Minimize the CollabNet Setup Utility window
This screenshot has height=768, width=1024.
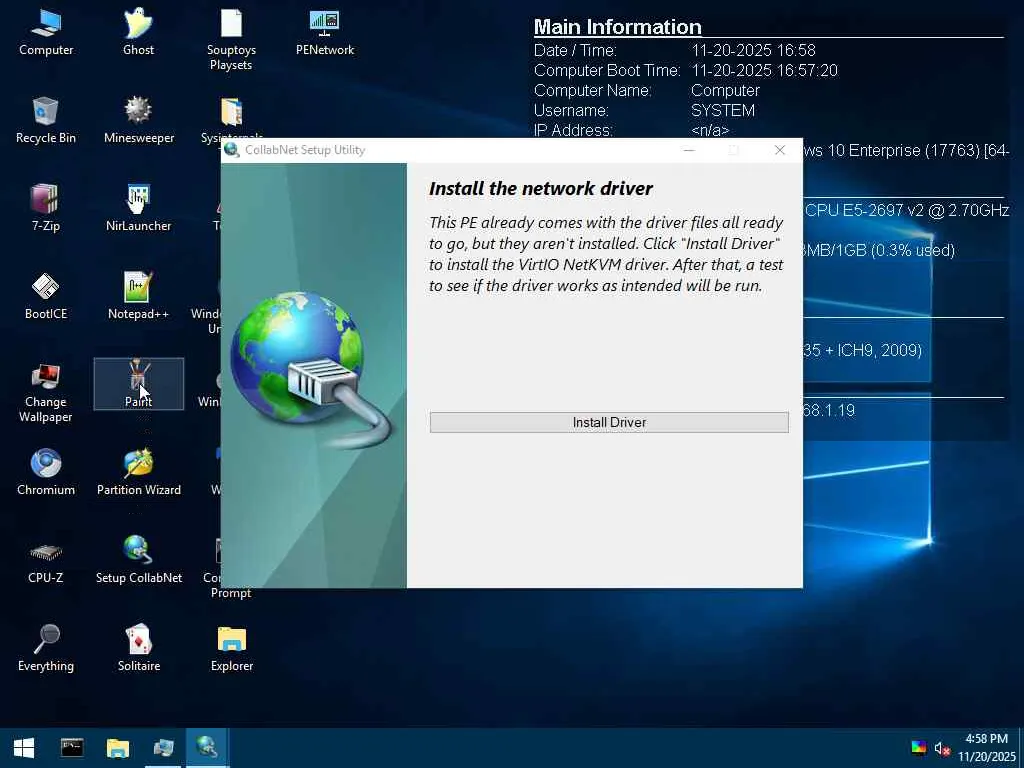pos(689,150)
